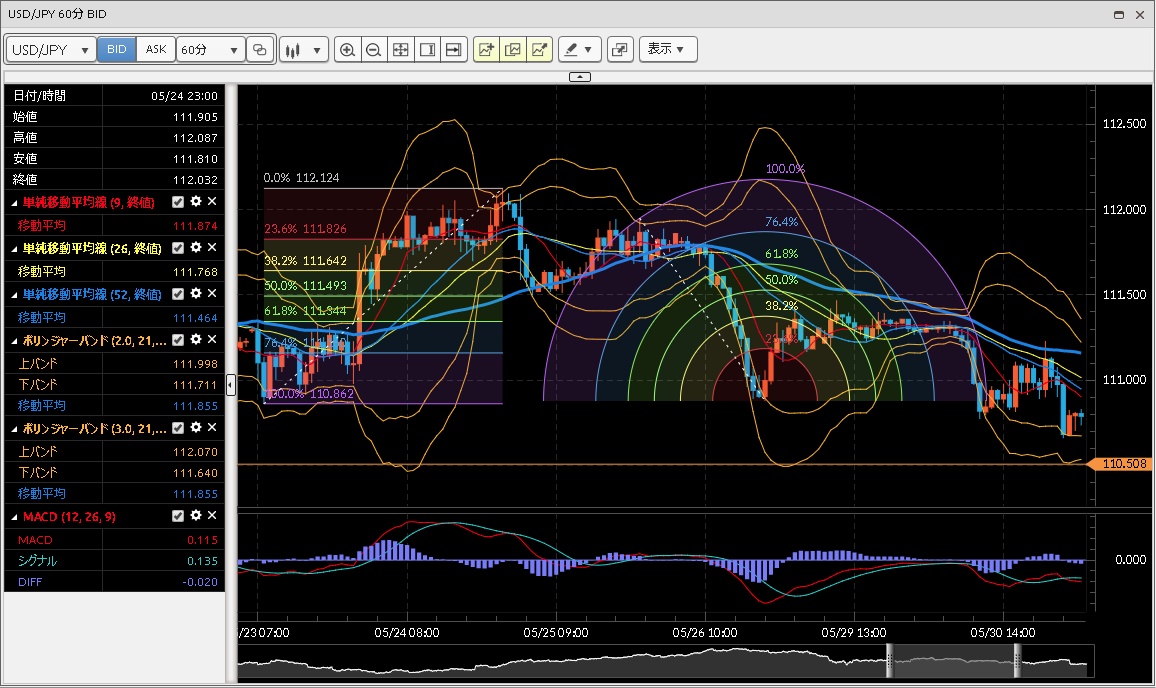1156x688 pixels.
Task: Click the chart link icon beside timeframe
Action: (x=260, y=49)
